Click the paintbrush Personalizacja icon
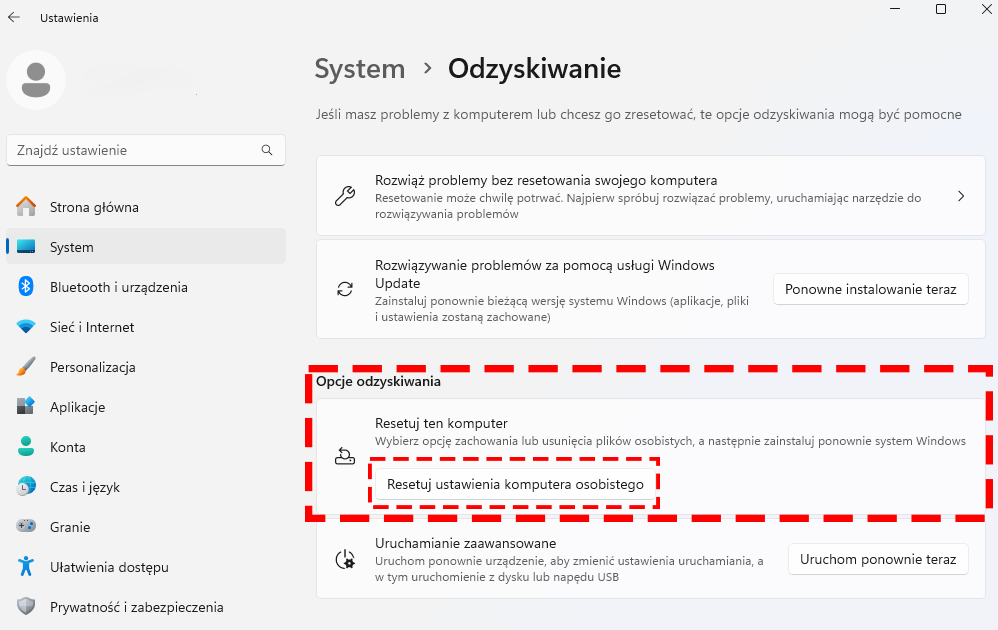Viewport: 998px width, 630px height. pyautogui.click(x=26, y=367)
